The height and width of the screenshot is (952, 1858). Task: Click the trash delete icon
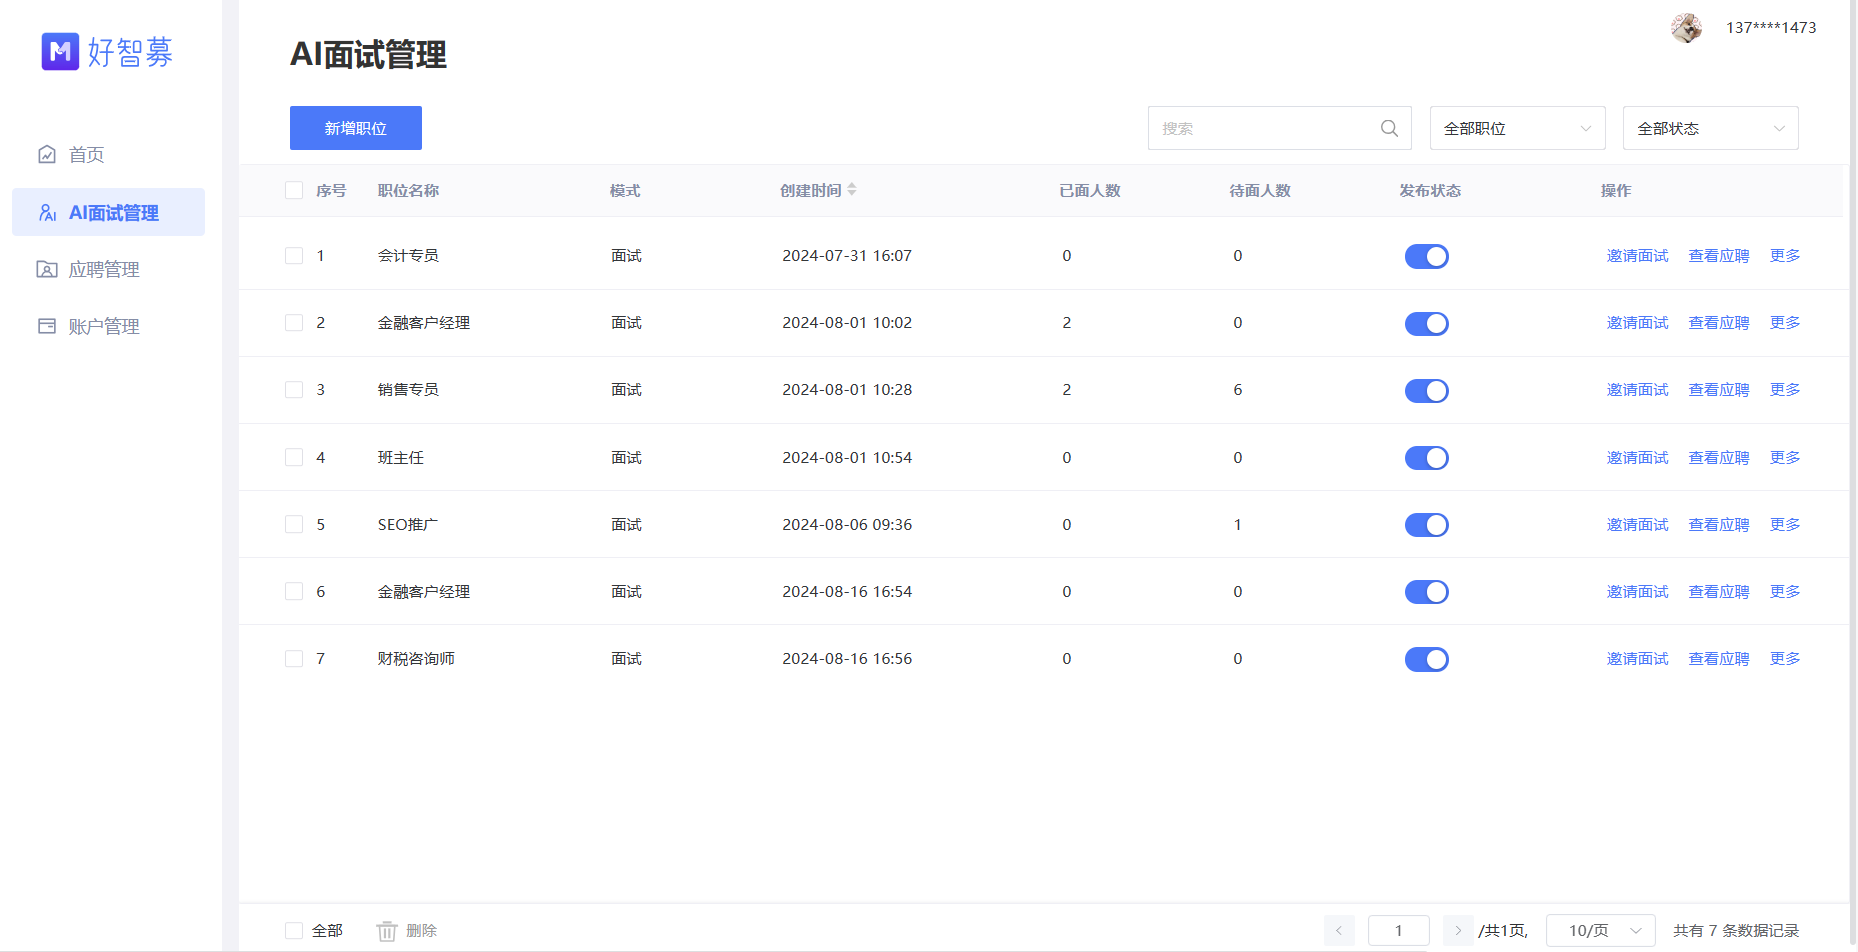[x=387, y=931]
